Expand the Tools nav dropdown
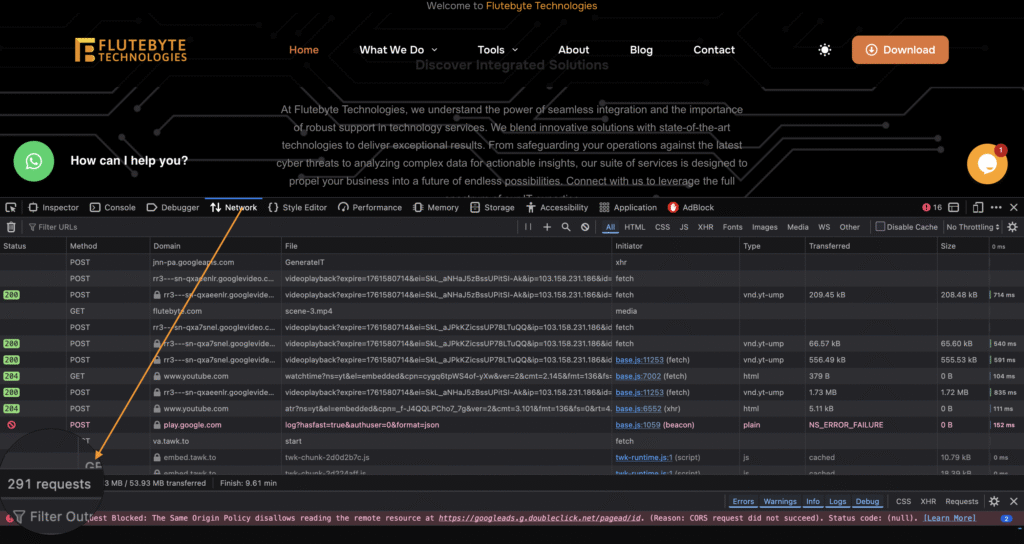The image size is (1024, 544). 498,50
